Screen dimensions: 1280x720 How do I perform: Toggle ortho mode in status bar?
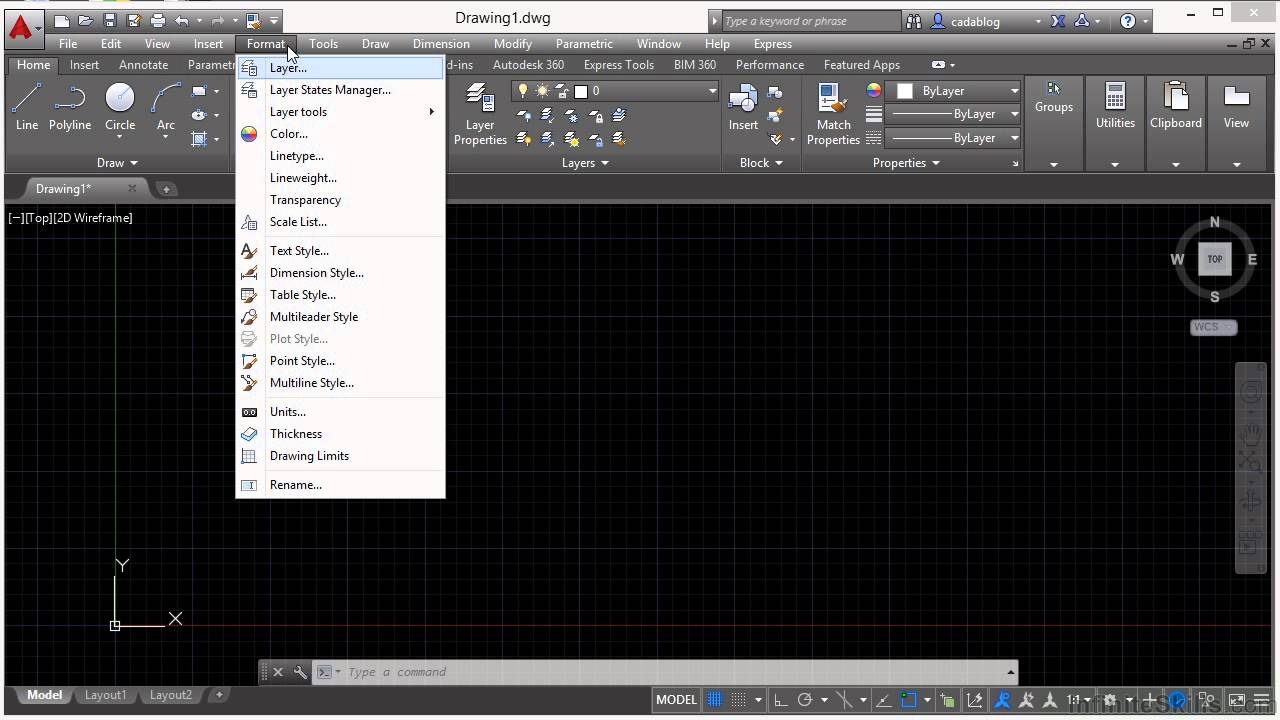coord(781,700)
